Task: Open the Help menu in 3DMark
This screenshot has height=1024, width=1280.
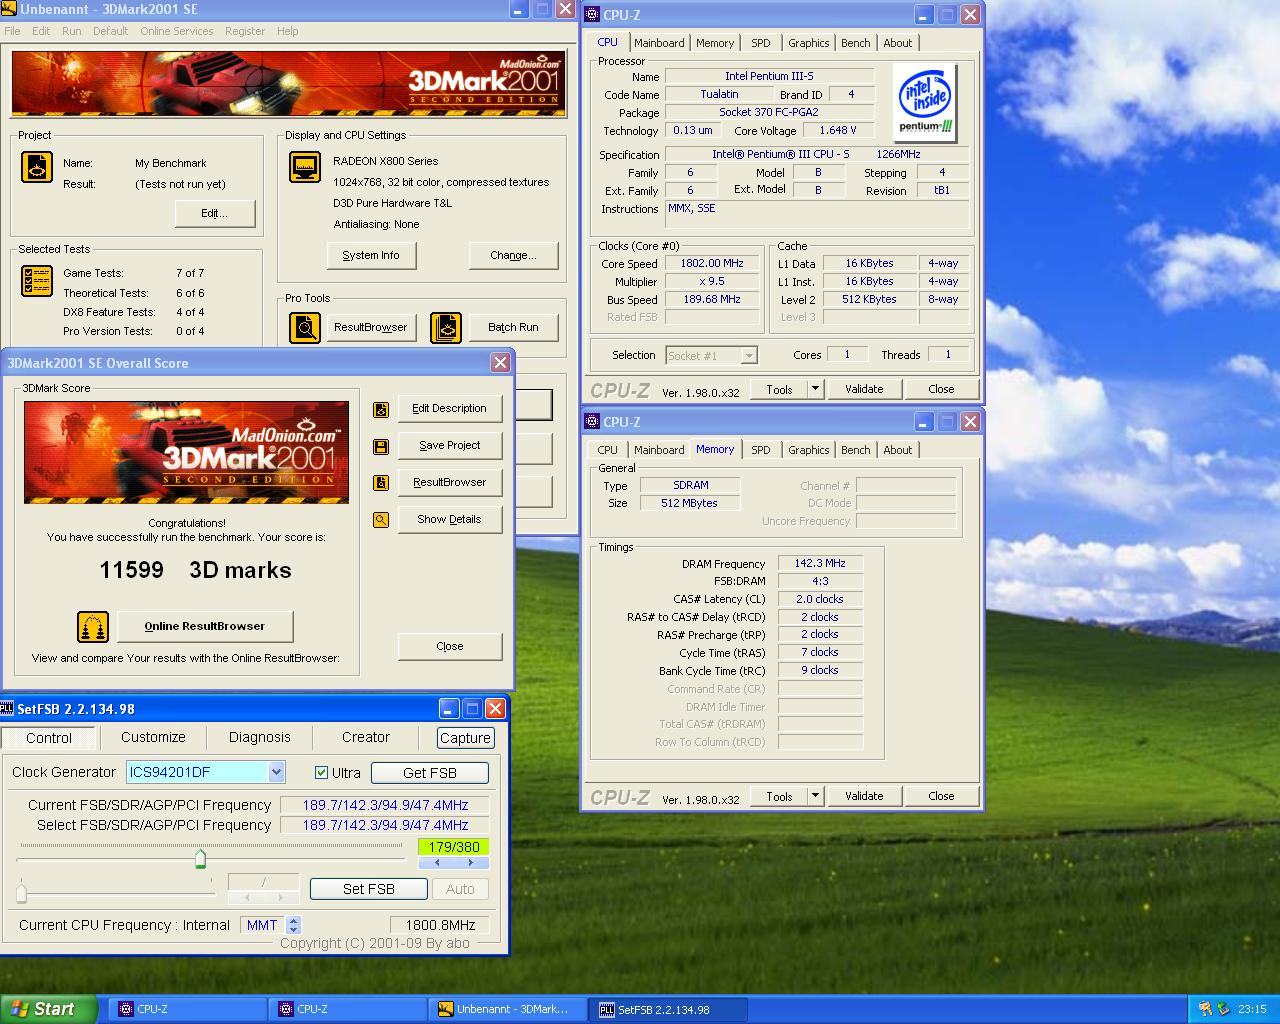Action: 287,31
